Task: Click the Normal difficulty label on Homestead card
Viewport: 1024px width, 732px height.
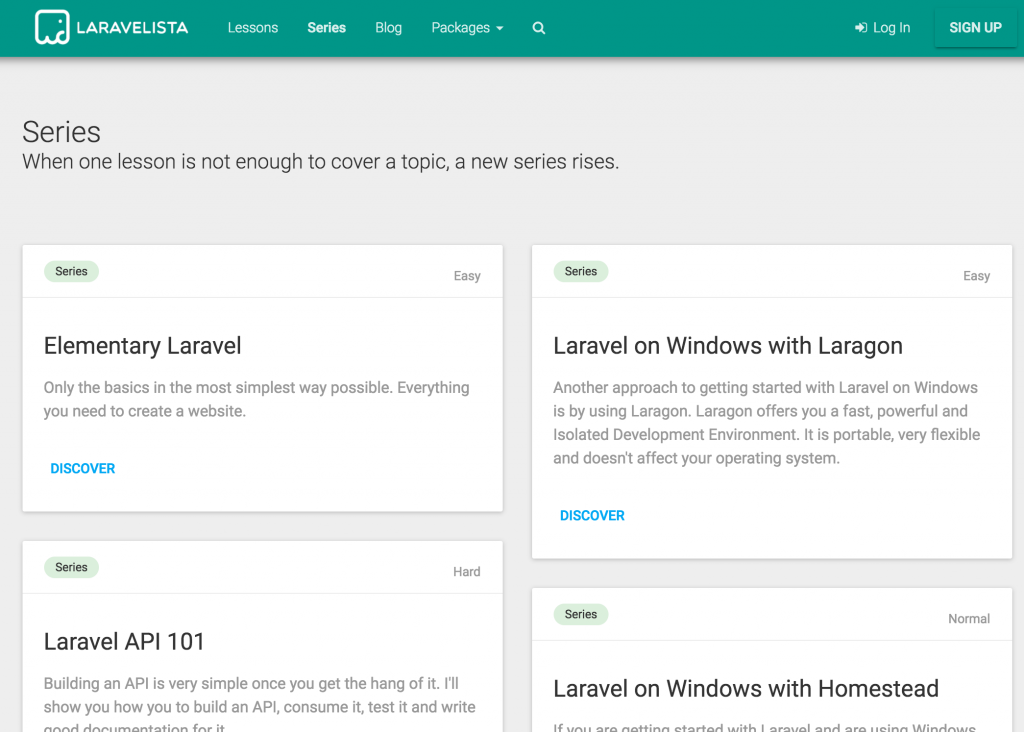Action: point(969,618)
